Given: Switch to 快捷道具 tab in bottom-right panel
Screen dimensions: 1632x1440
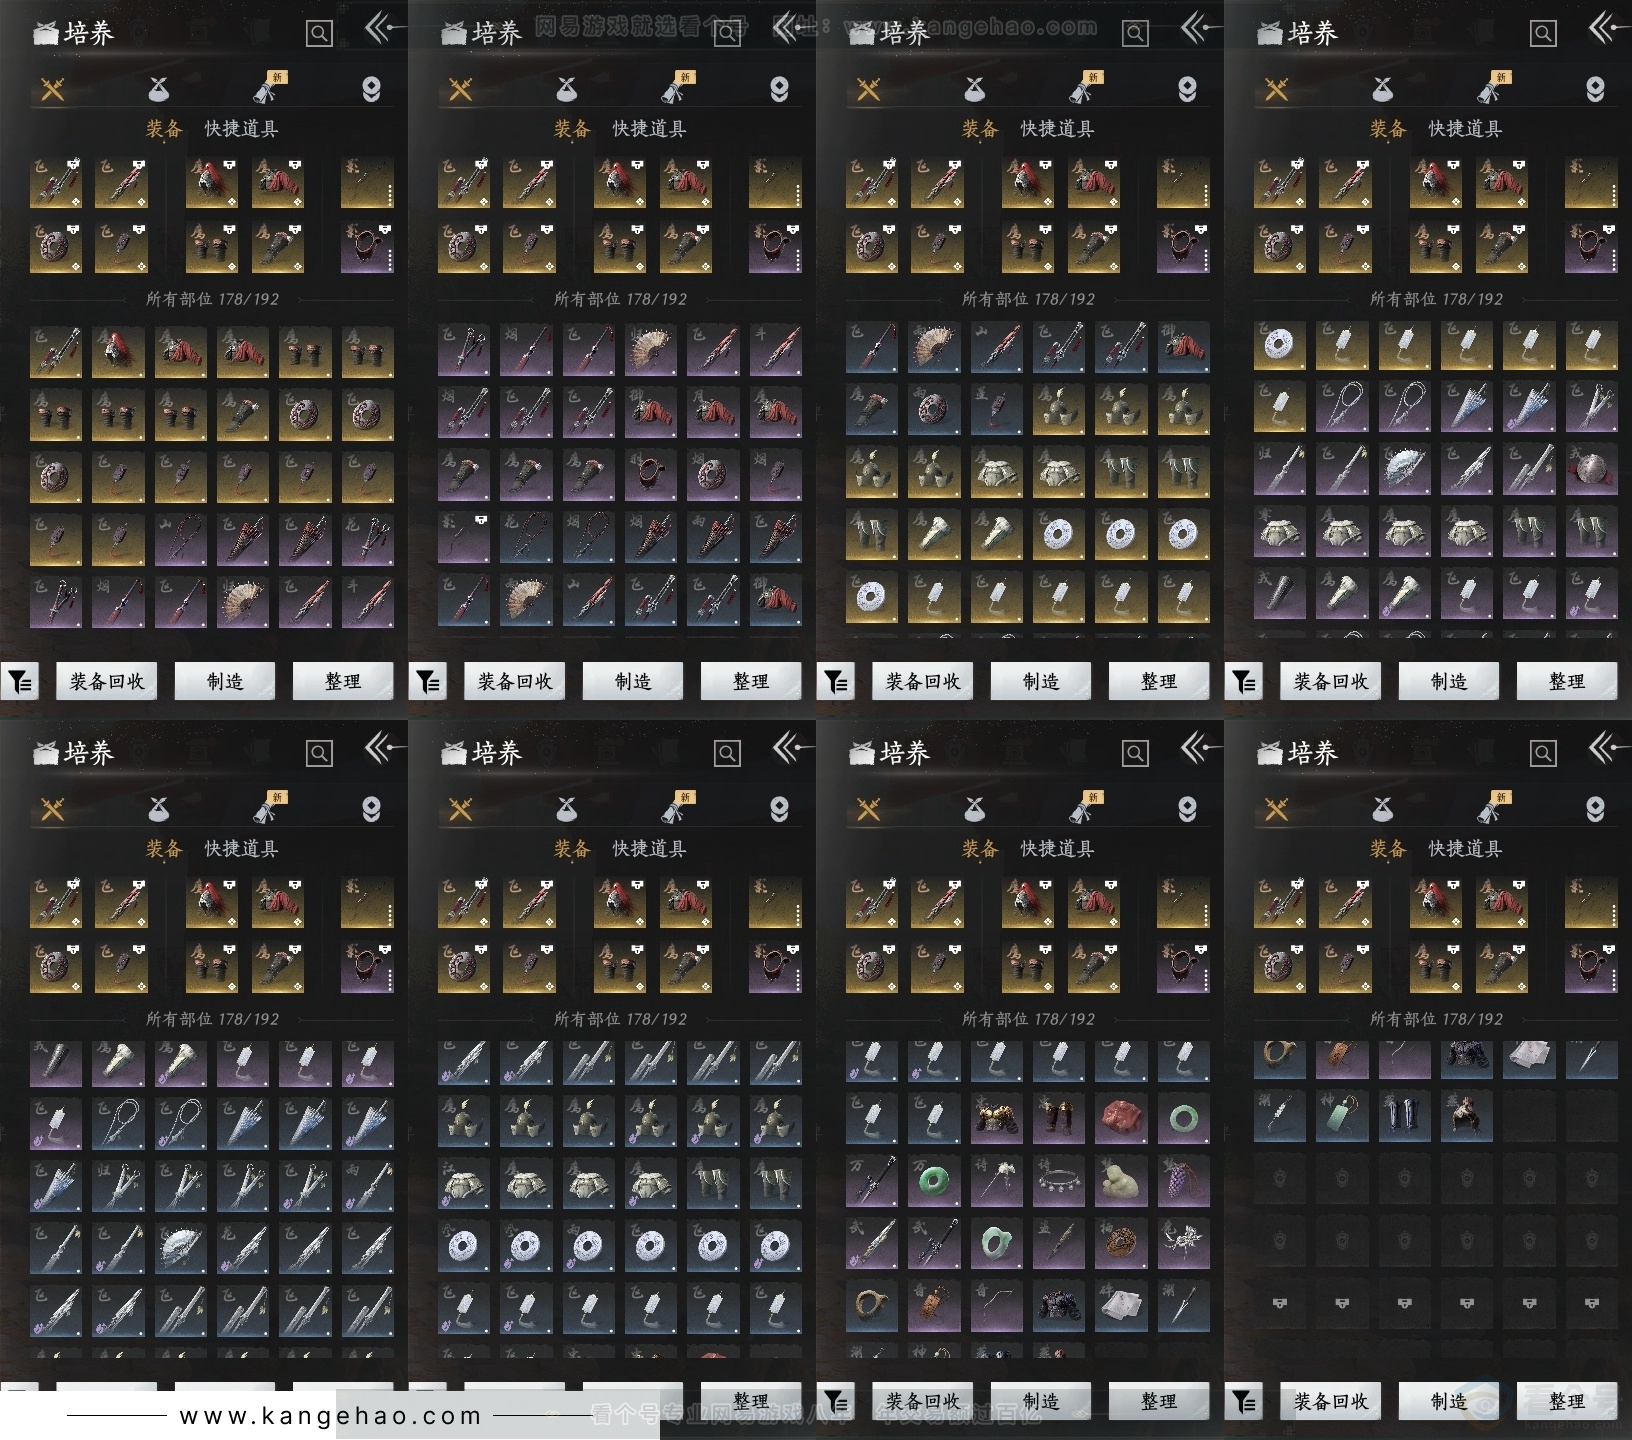Looking at the screenshot, I should 1465,849.
